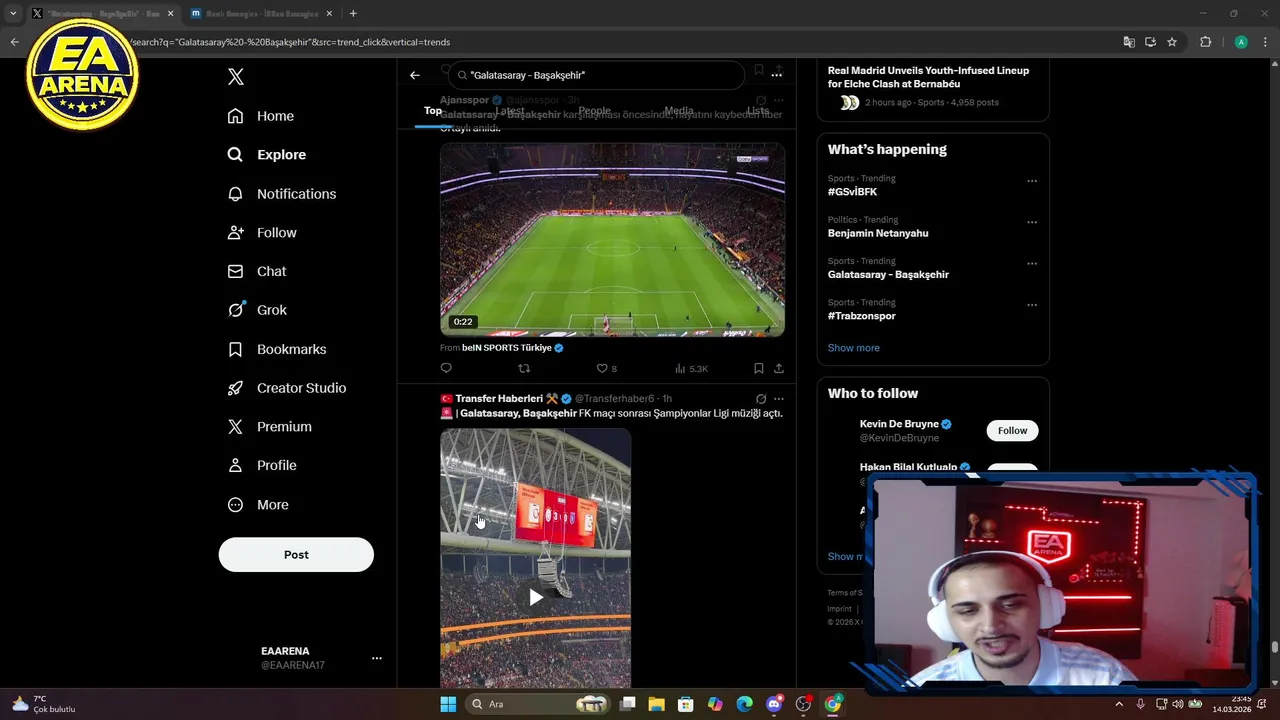Open options for #Trabzonspor trend
The width and height of the screenshot is (1280, 720).
coord(1032,305)
